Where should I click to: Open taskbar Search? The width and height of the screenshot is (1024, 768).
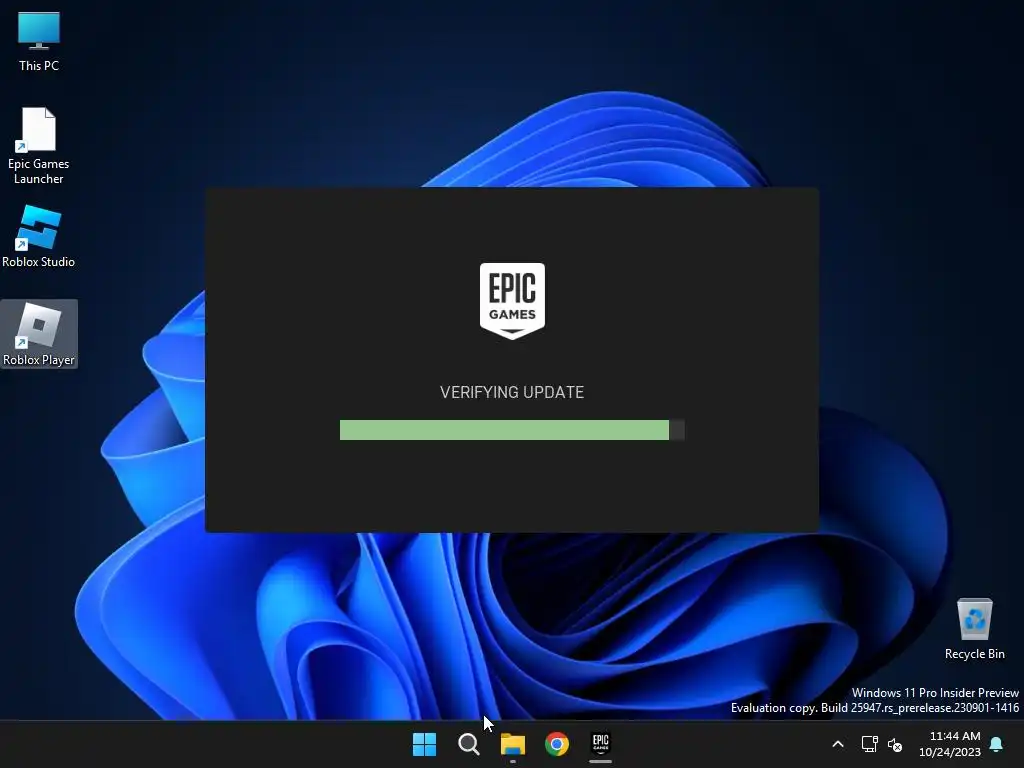tap(468, 744)
